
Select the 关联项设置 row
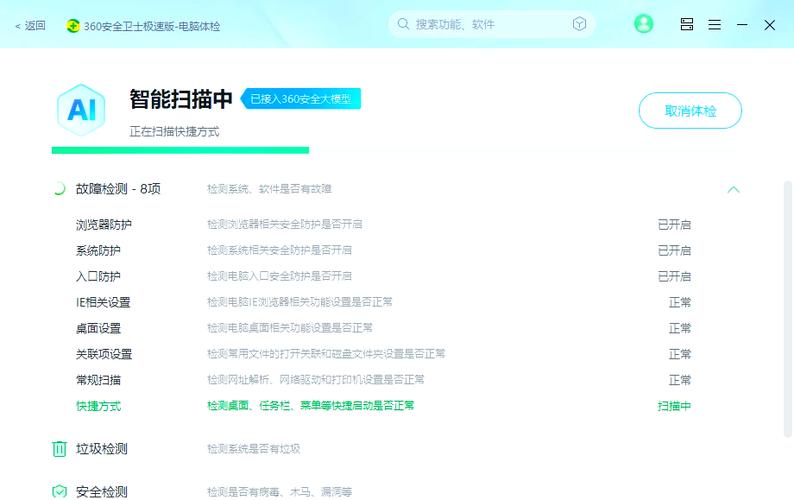click(x=383, y=354)
